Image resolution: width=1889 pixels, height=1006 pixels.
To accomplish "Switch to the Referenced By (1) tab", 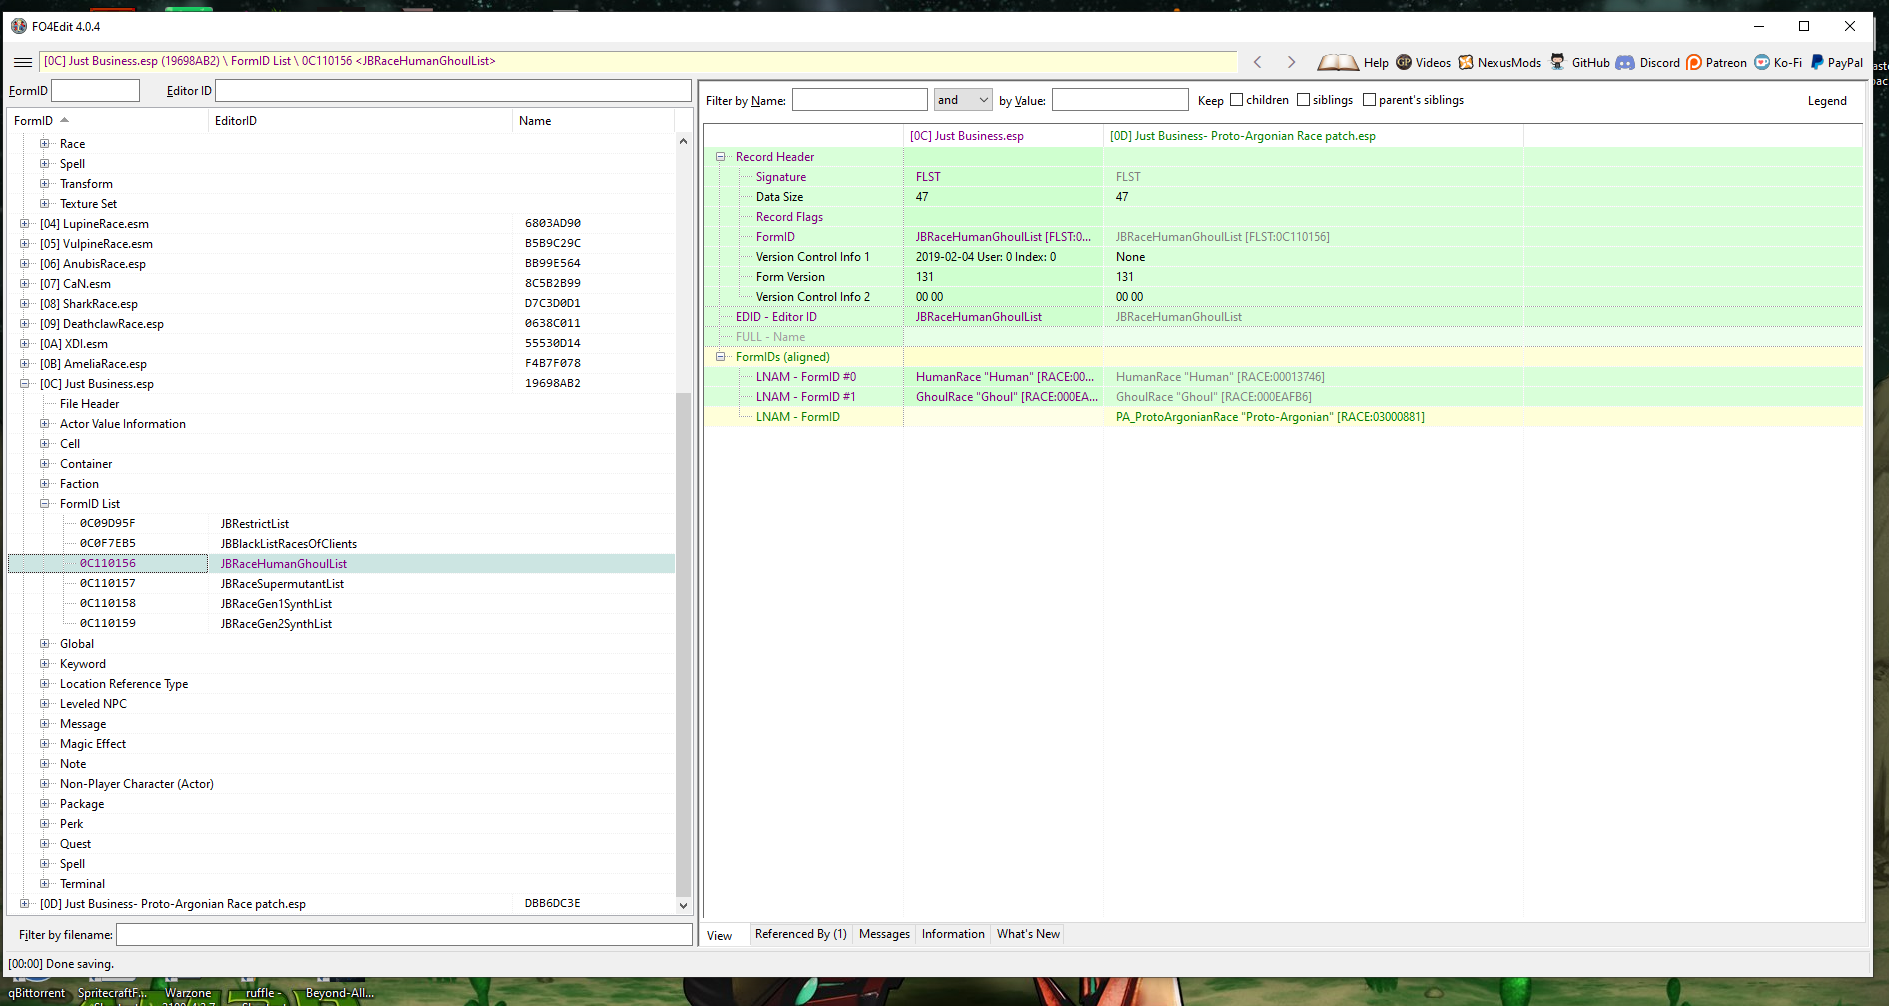I will 800,934.
